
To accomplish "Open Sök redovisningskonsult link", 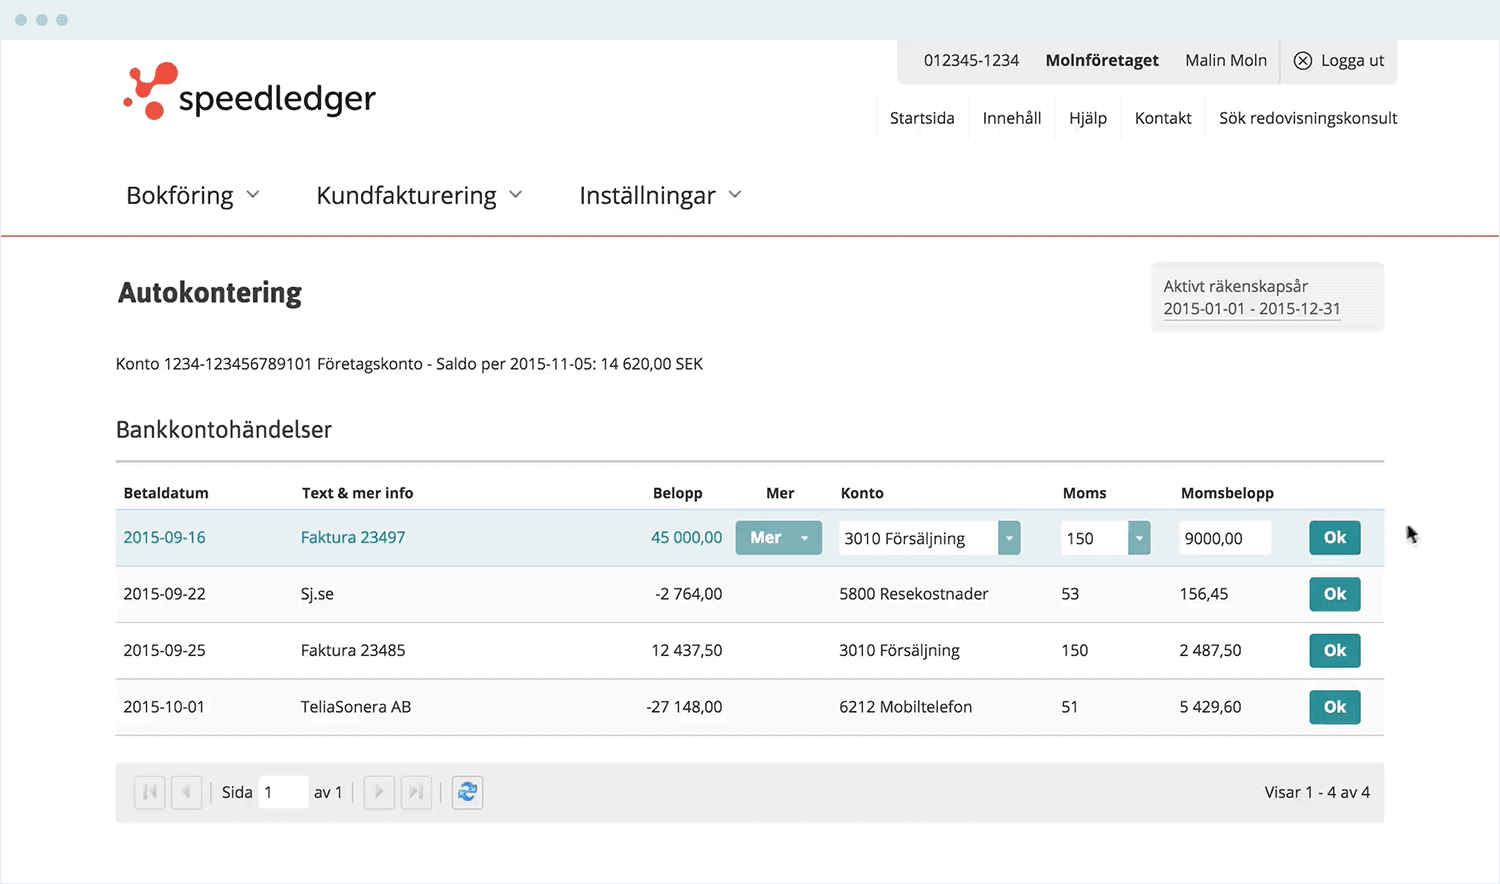I will [x=1307, y=118].
